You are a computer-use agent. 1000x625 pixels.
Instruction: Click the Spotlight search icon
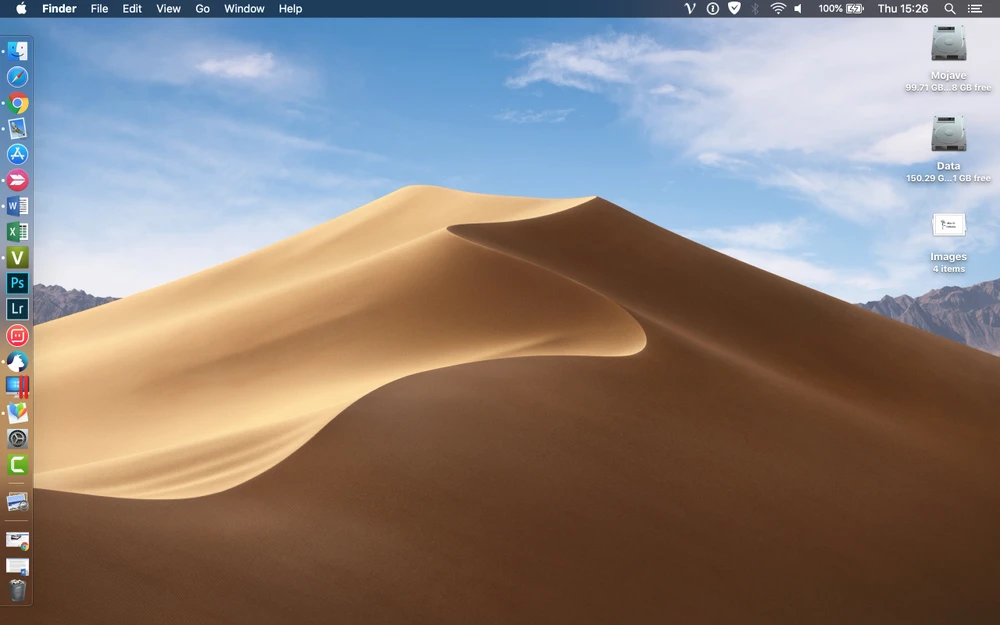(949, 9)
